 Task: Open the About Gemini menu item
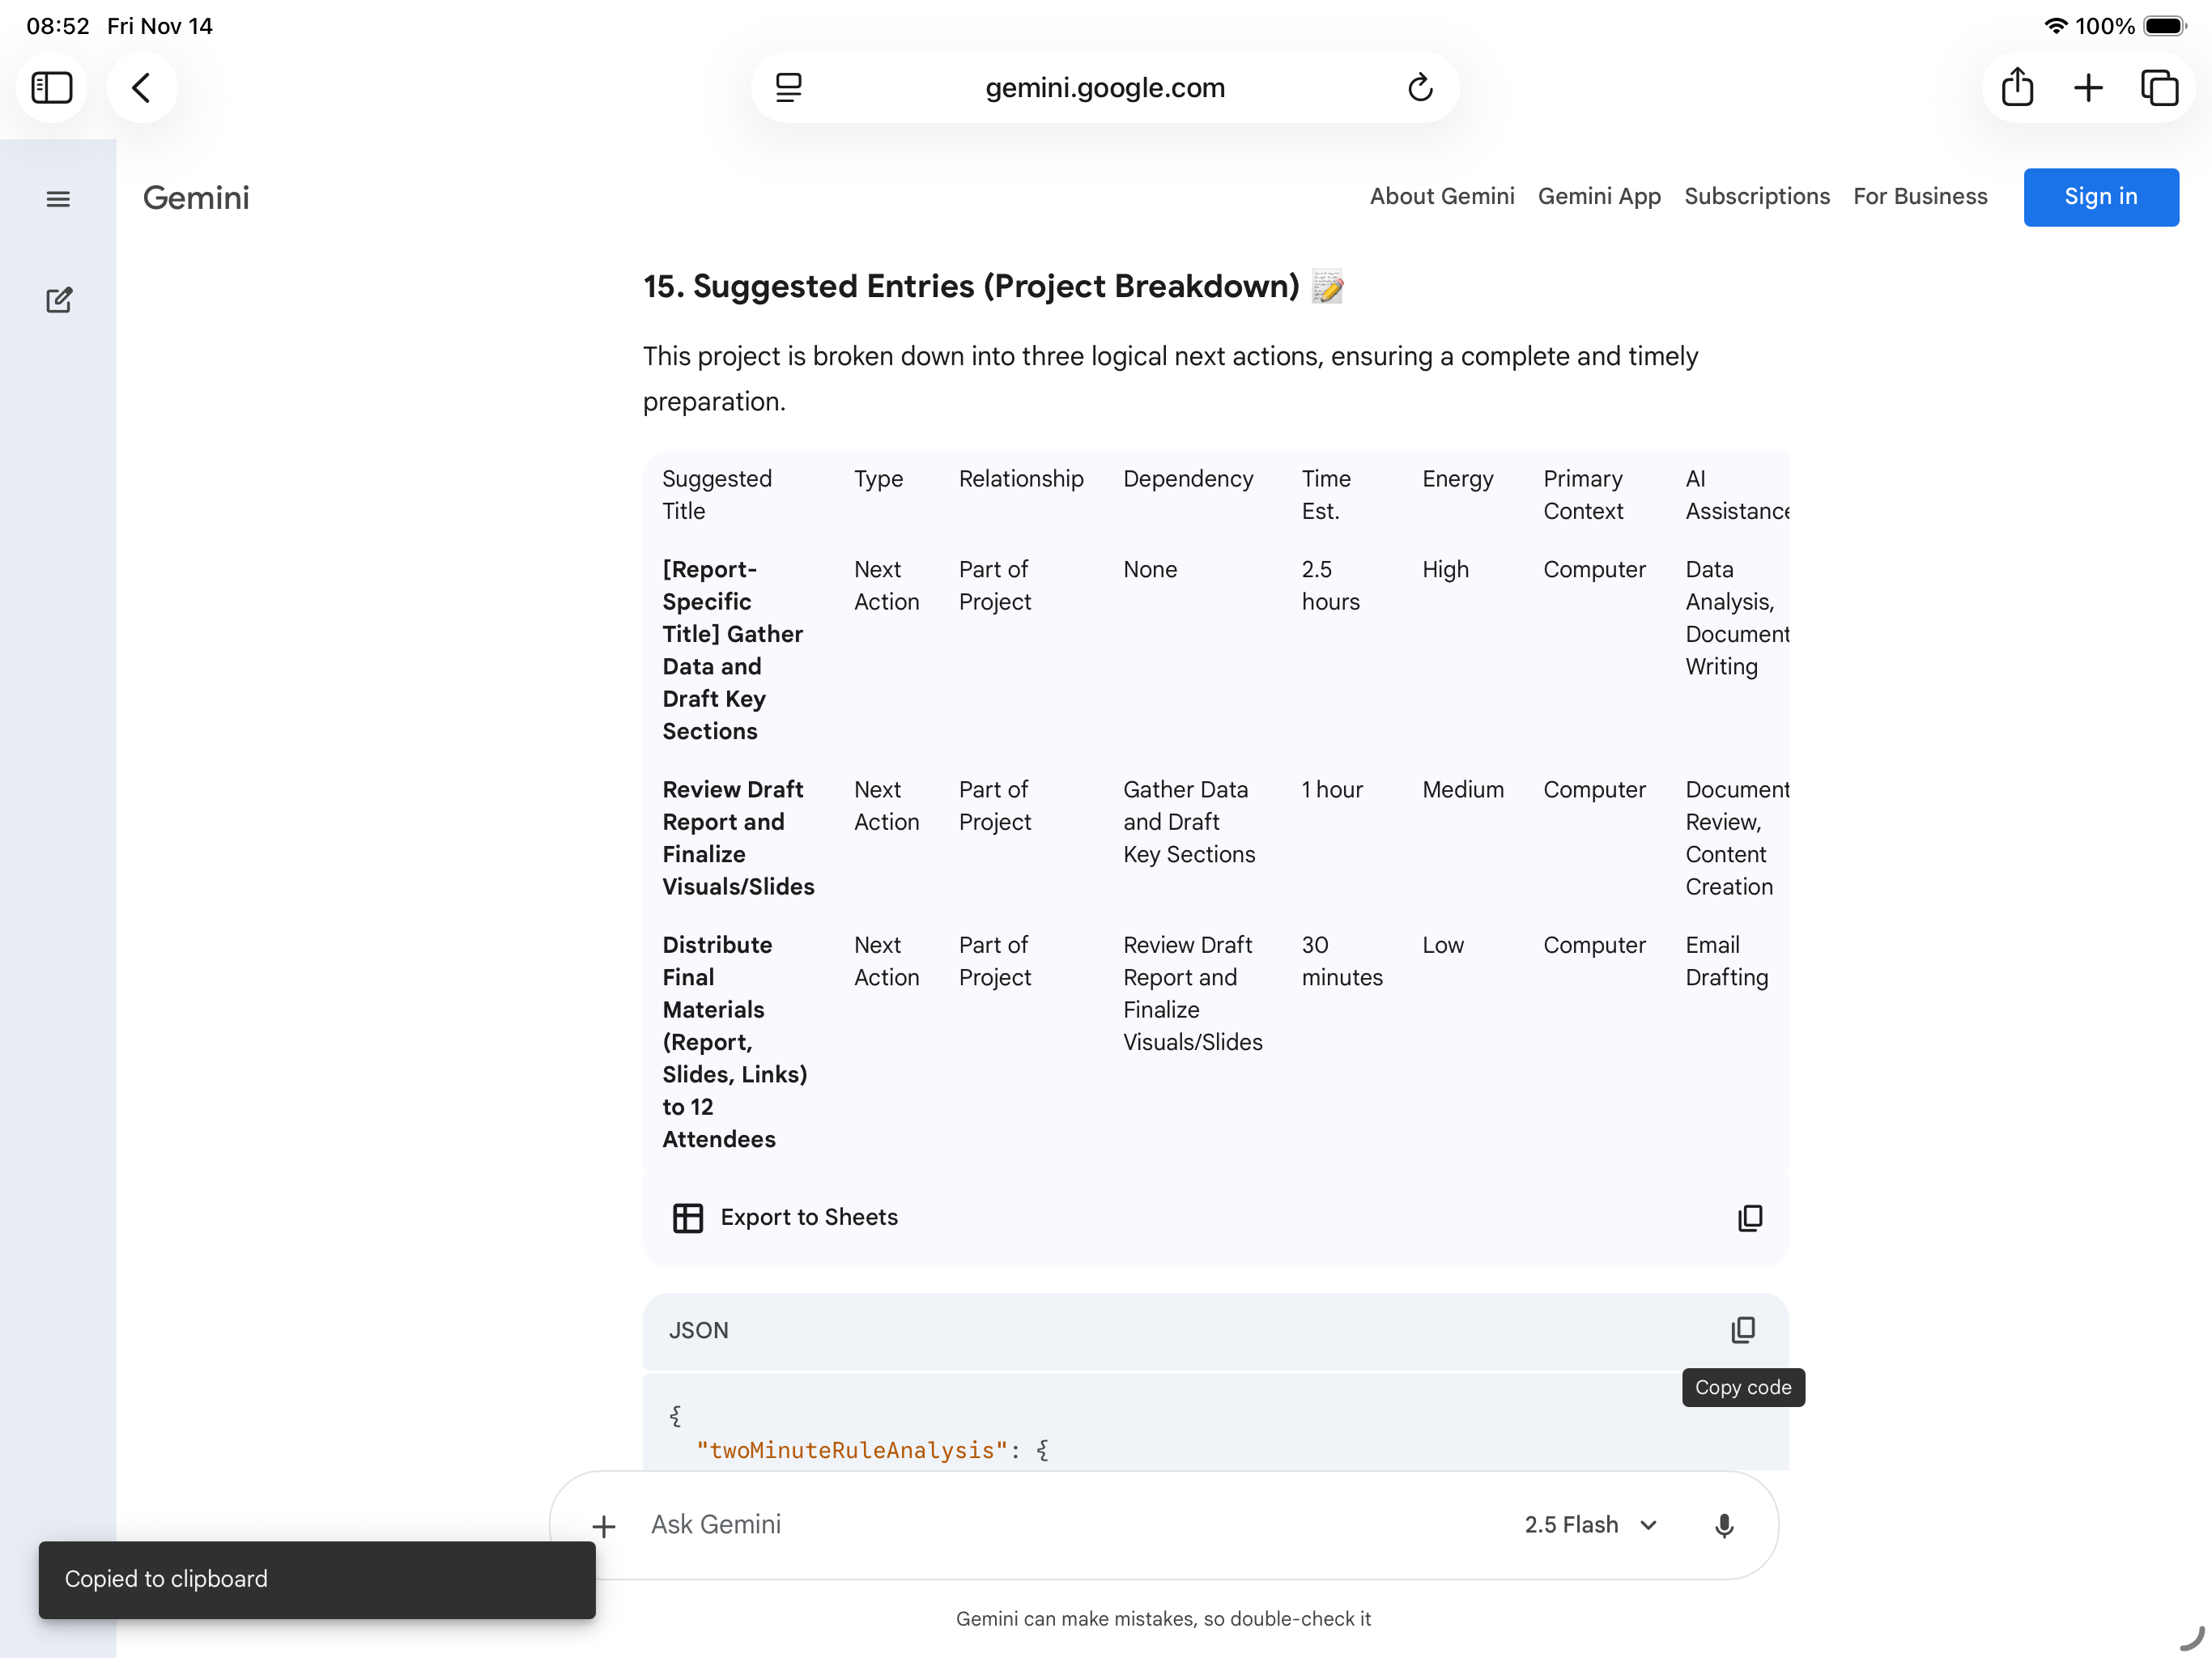(1441, 196)
